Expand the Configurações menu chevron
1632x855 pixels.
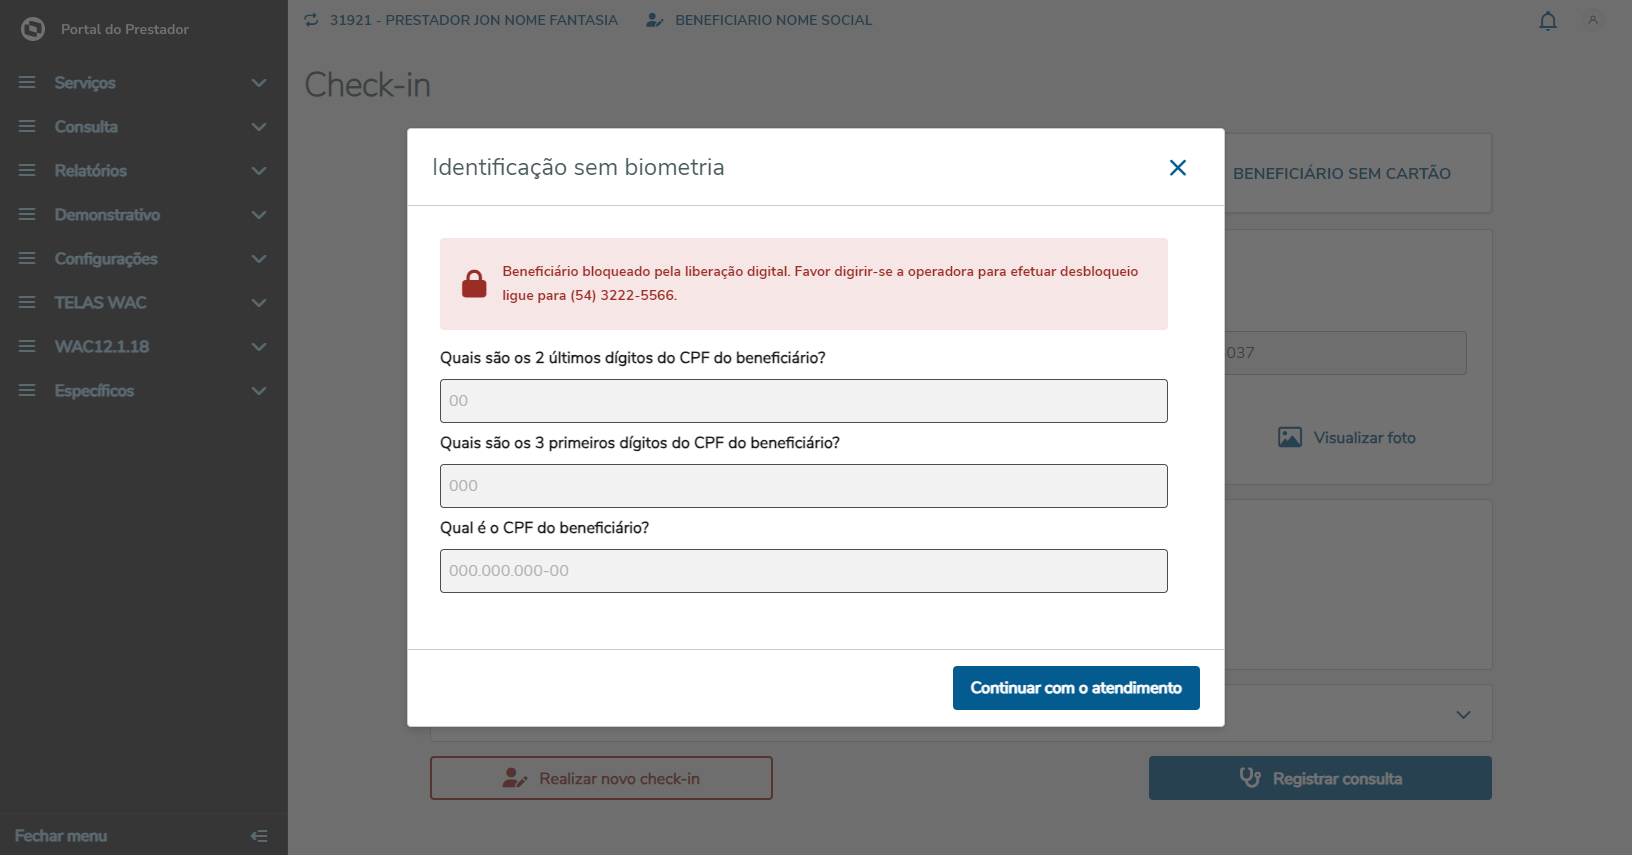[x=259, y=259]
